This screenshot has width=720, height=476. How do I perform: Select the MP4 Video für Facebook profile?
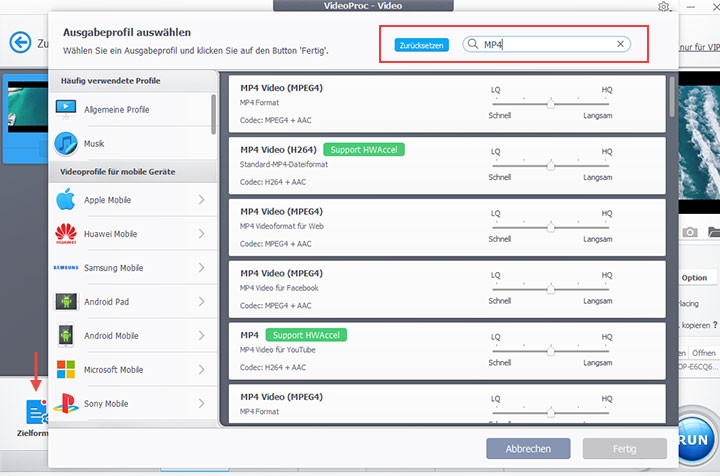[447, 289]
